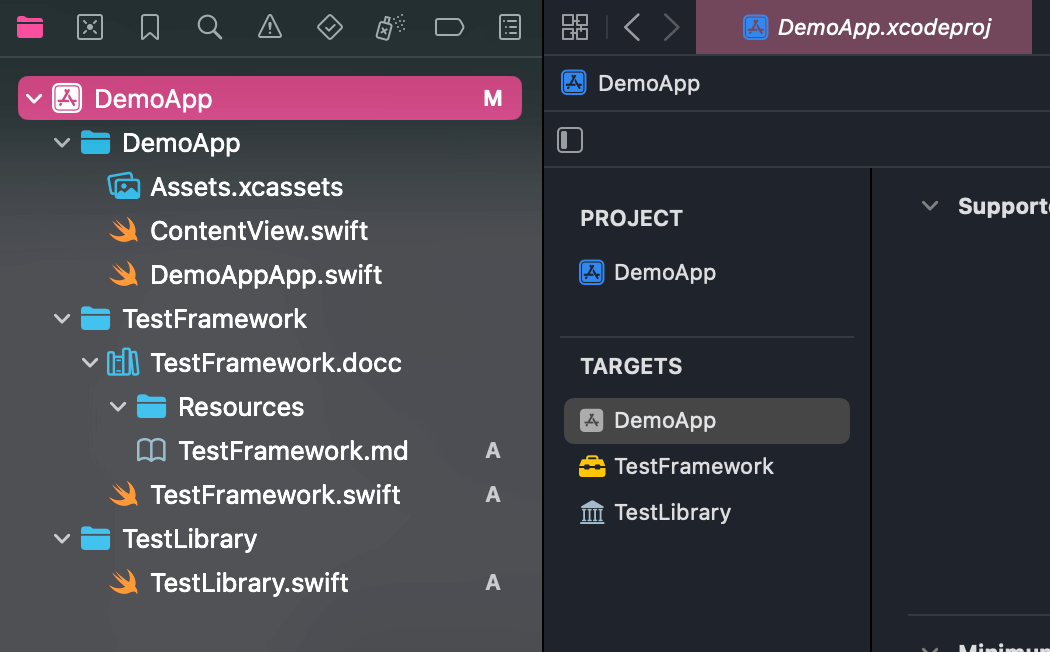This screenshot has width=1050, height=652.
Task: Open the Debug navigator spray icon
Action: tap(390, 27)
